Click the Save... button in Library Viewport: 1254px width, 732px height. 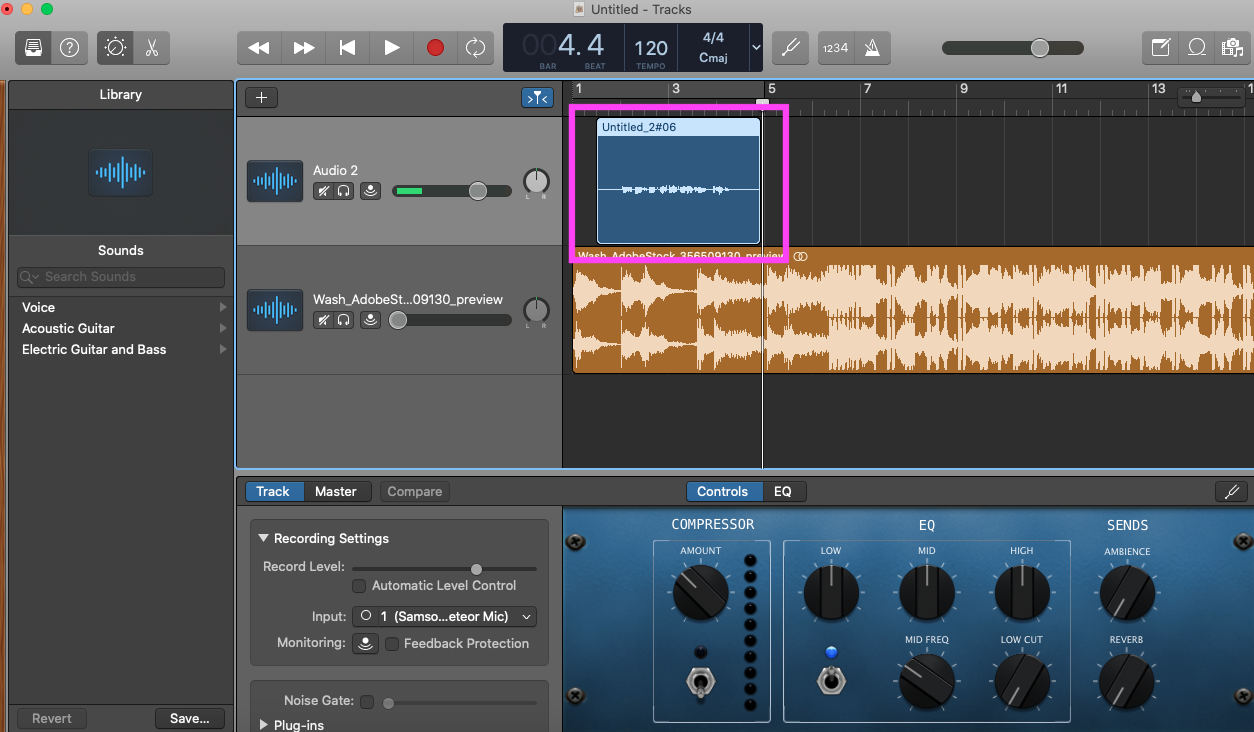pyautogui.click(x=190, y=718)
